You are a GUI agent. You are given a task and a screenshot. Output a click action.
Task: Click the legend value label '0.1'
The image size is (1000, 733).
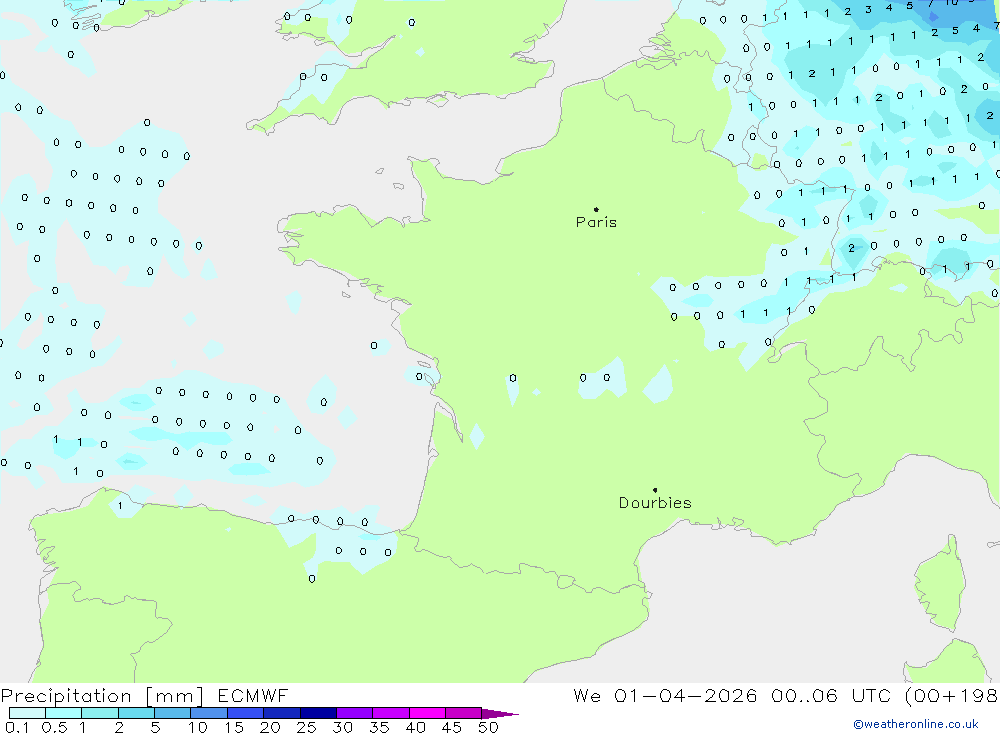(17, 727)
